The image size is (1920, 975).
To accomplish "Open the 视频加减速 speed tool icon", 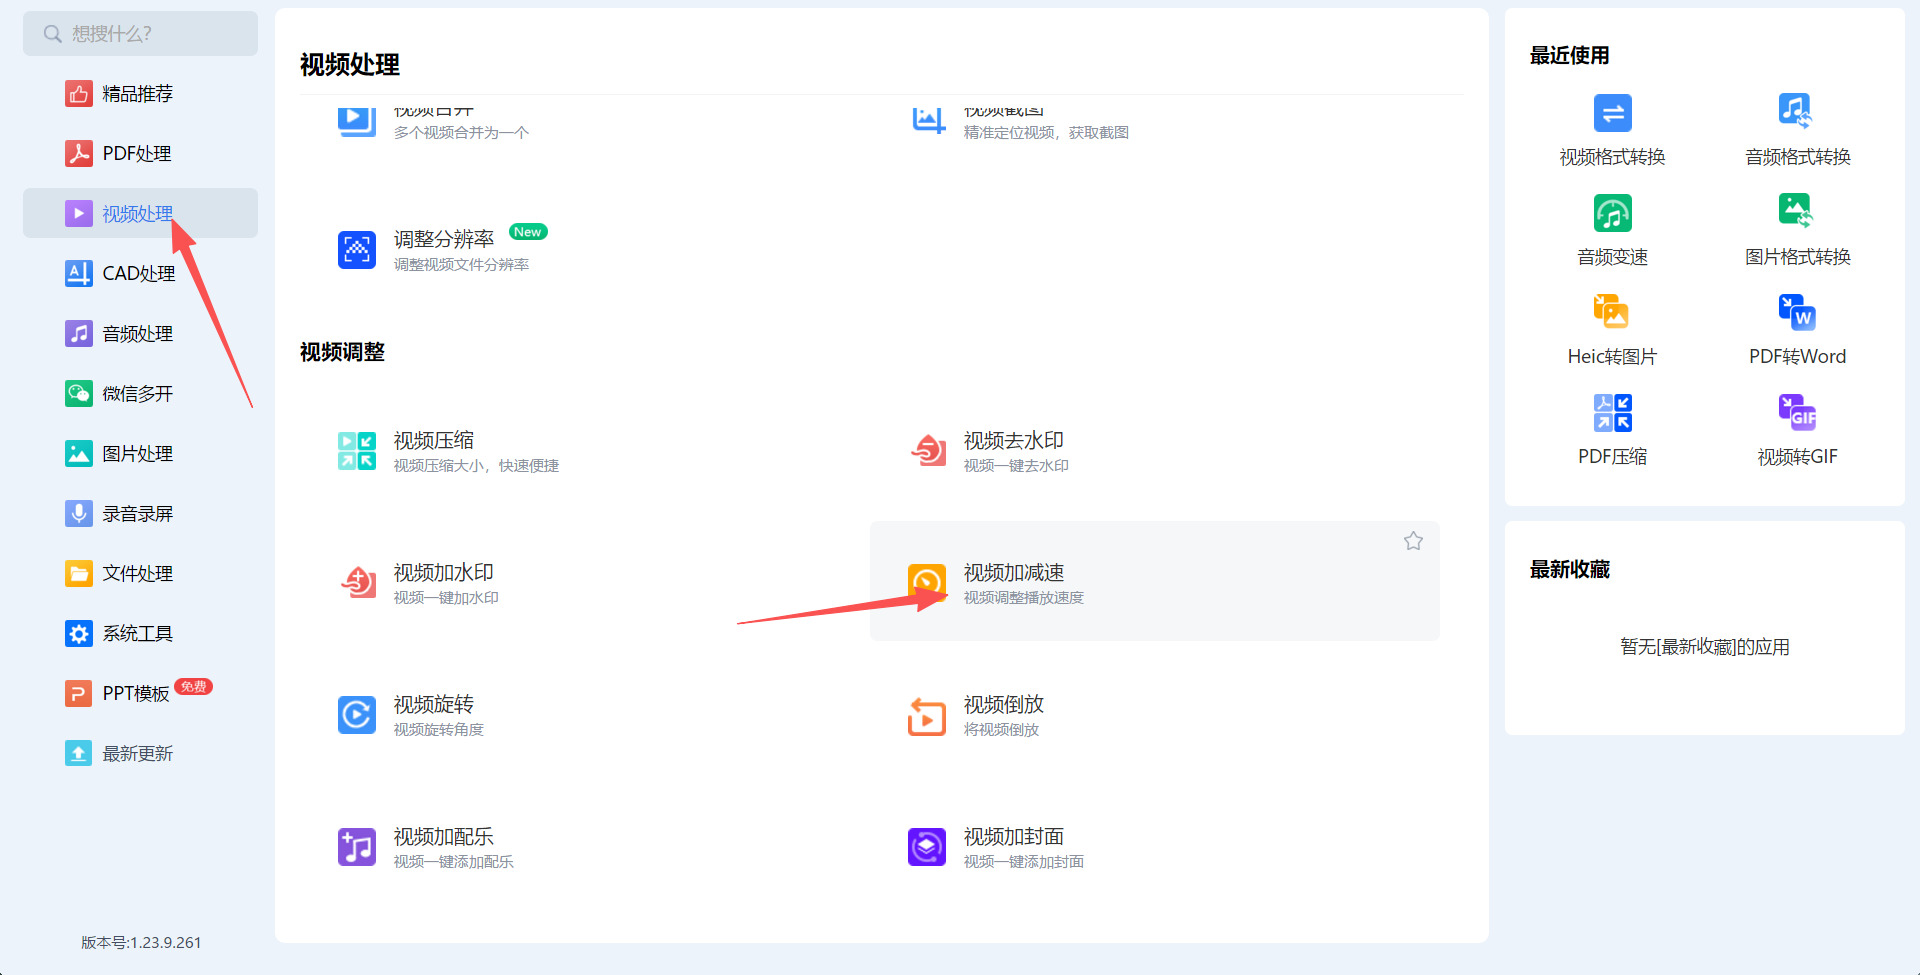I will click(x=927, y=583).
